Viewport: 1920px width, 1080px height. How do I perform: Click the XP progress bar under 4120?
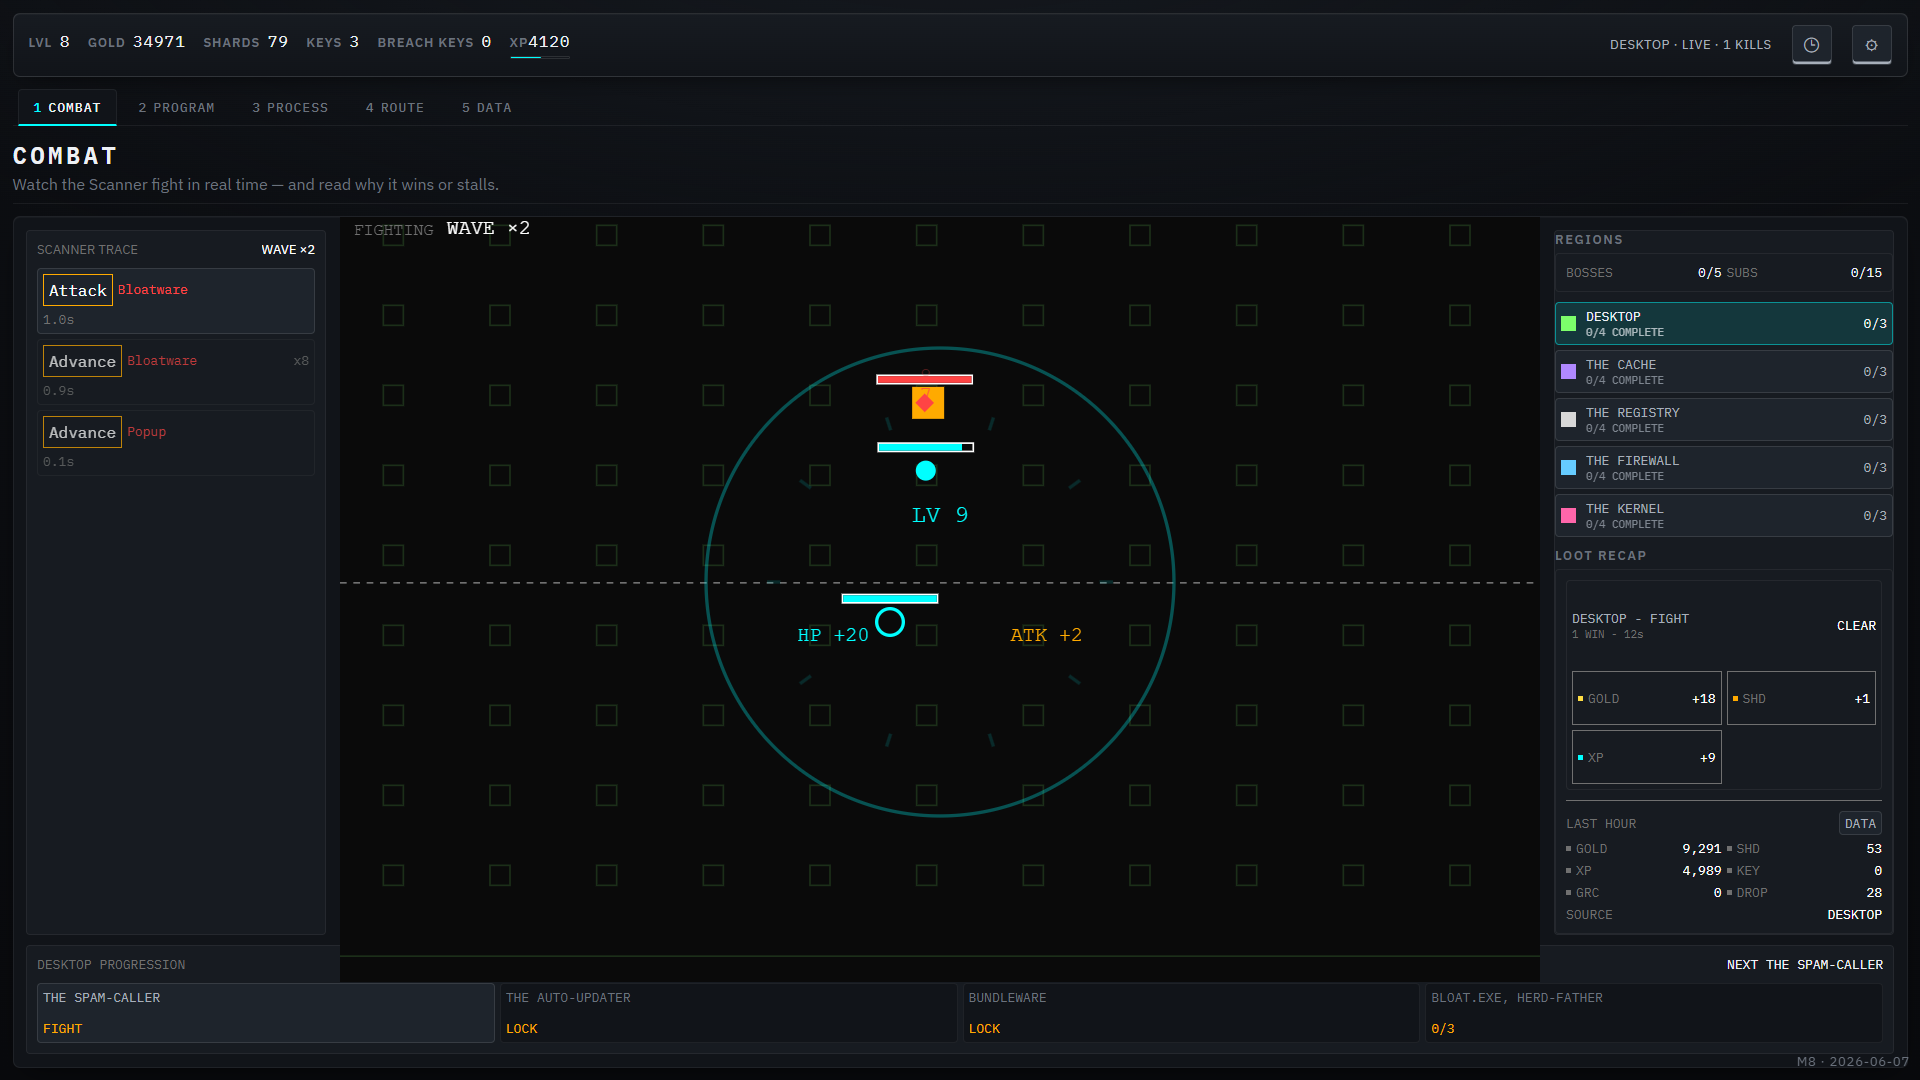click(x=540, y=57)
